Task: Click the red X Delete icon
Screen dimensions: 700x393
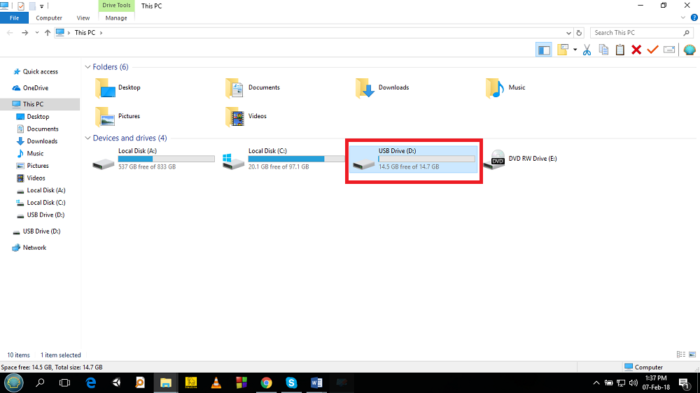Action: click(x=636, y=50)
